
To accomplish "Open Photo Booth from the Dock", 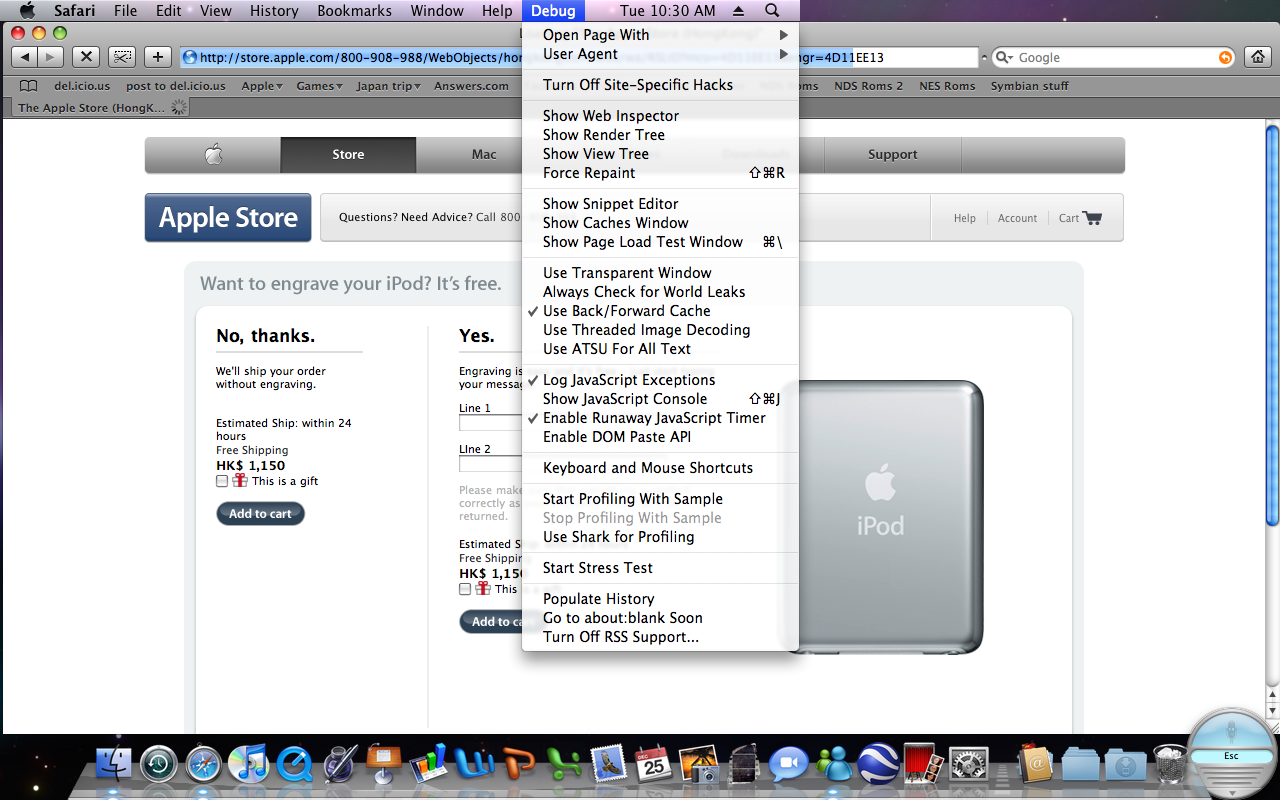I will (x=923, y=765).
